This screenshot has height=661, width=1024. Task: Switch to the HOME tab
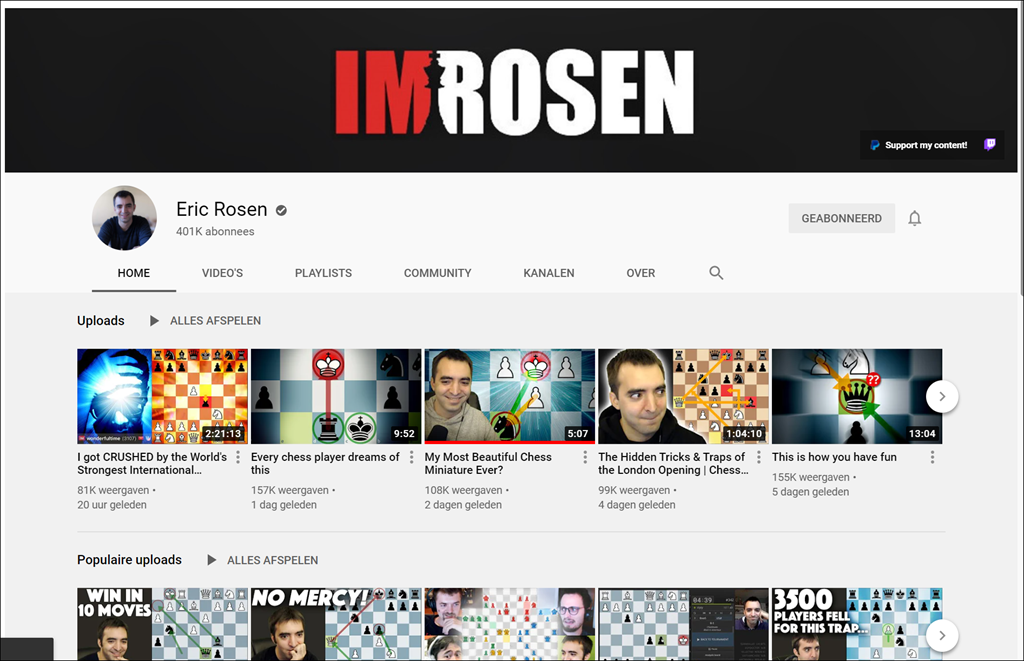click(134, 273)
